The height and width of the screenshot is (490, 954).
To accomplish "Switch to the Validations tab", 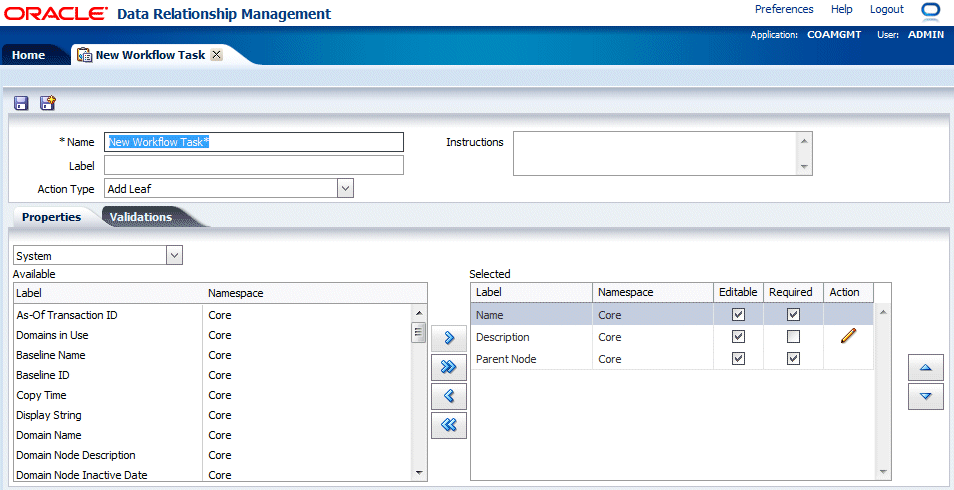I will click(141, 217).
